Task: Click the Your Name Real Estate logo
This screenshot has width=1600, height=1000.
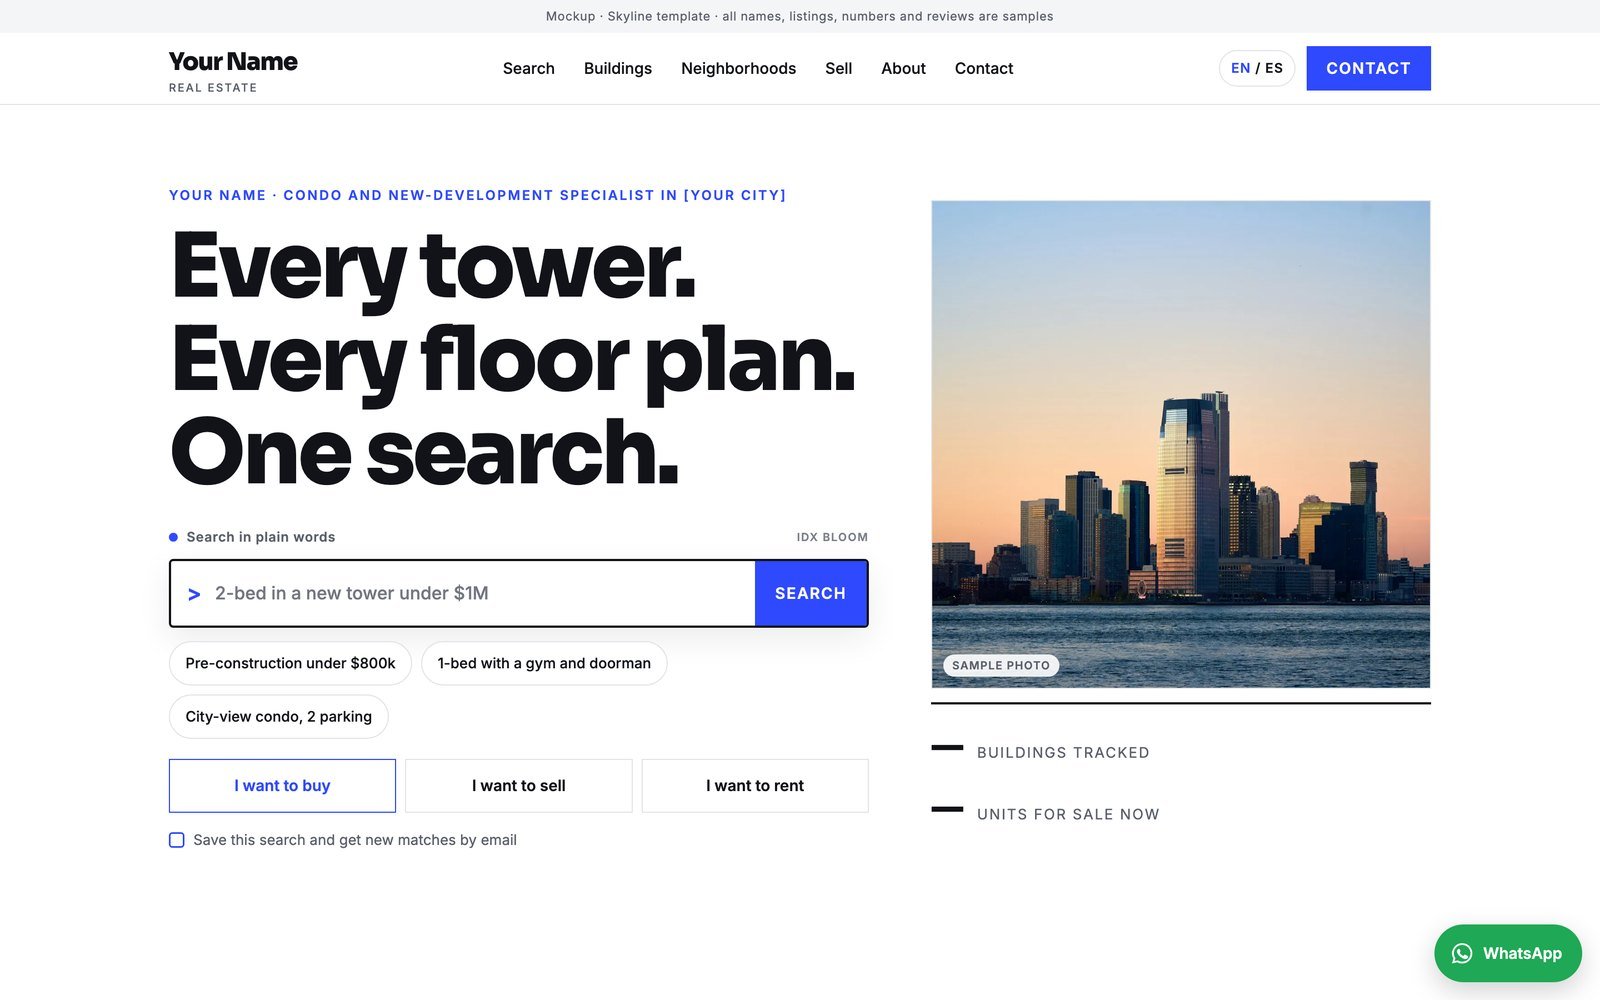Action: point(233,71)
